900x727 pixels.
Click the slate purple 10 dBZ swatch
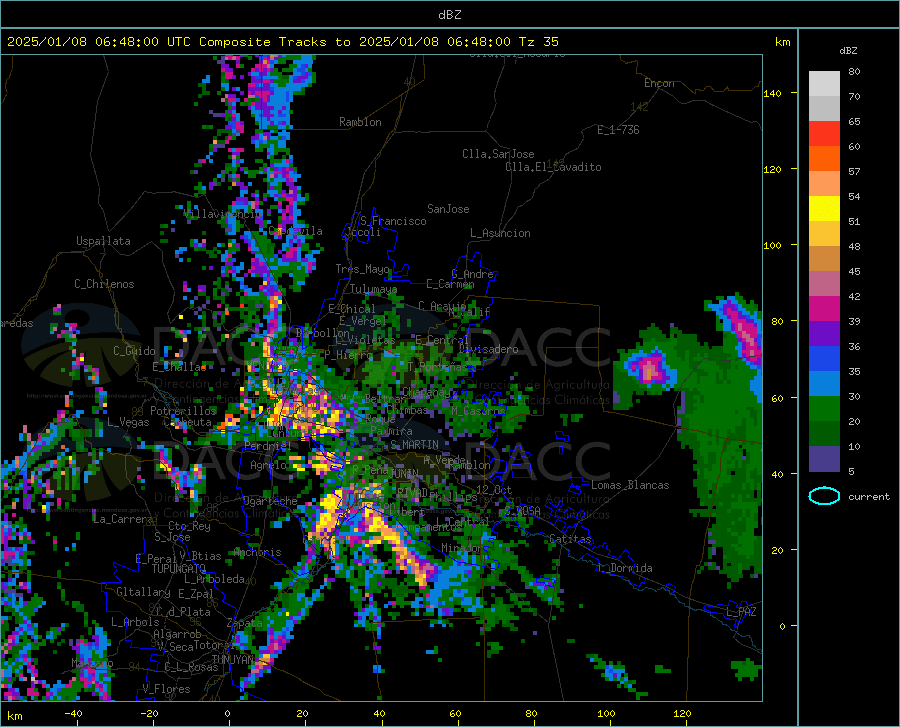point(824,459)
